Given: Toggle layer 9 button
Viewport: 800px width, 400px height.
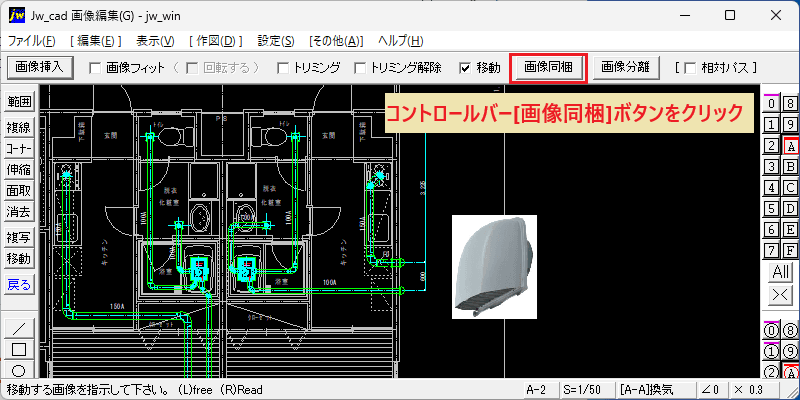Looking at the screenshot, I should [x=790, y=125].
